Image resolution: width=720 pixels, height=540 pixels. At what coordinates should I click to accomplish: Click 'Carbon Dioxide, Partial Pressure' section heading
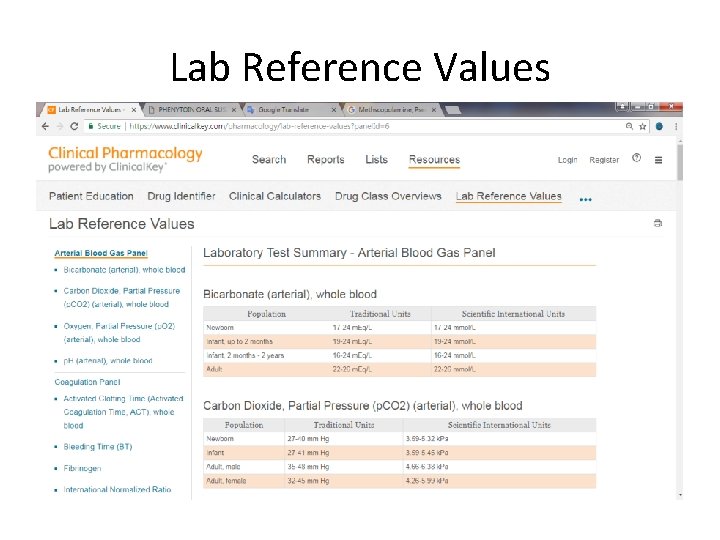click(x=363, y=406)
